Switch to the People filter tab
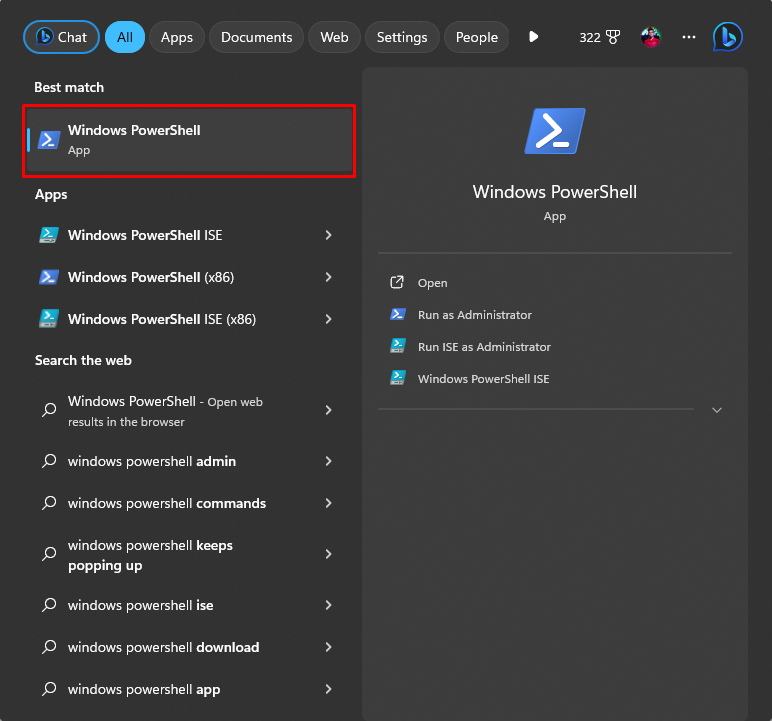Screen dimensions: 772x721 477,37
